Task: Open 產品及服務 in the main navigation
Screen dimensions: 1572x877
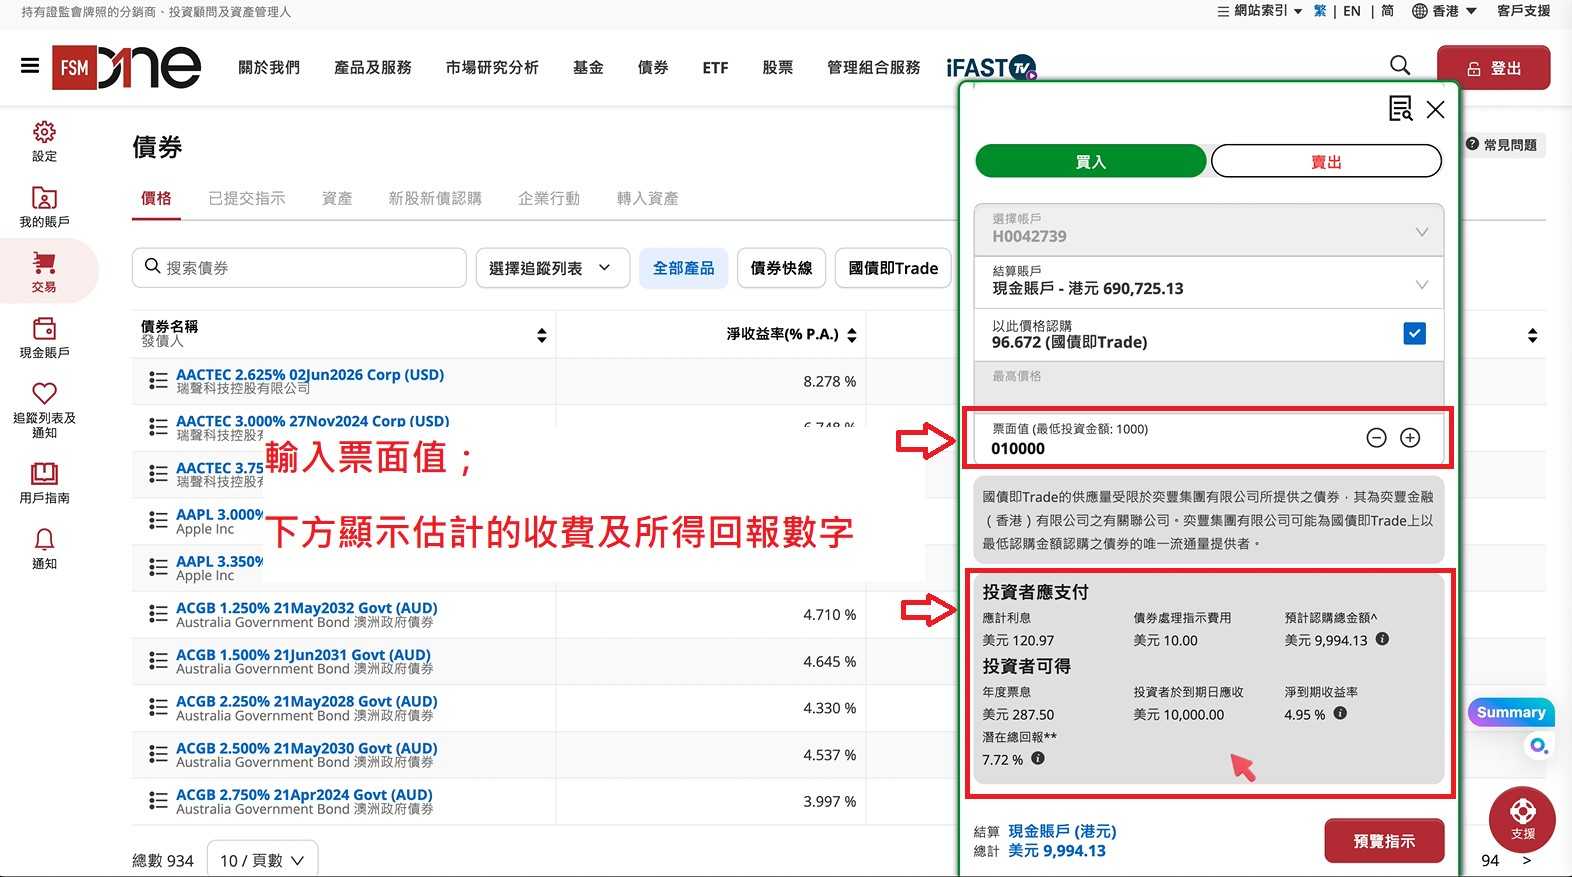Action: tap(373, 67)
